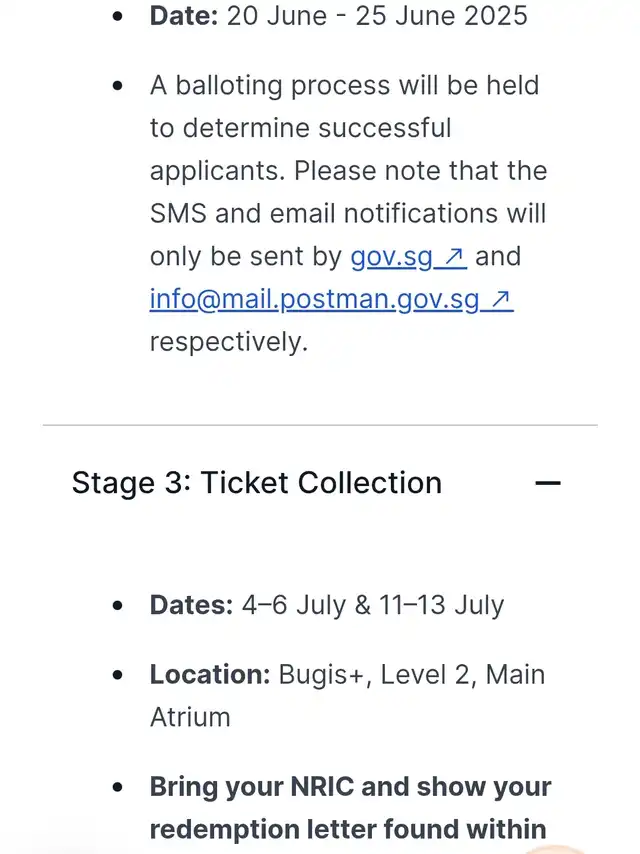Image resolution: width=640 pixels, height=854 pixels.
Task: Click the "SMS and email notifications" text
Action: (348, 213)
